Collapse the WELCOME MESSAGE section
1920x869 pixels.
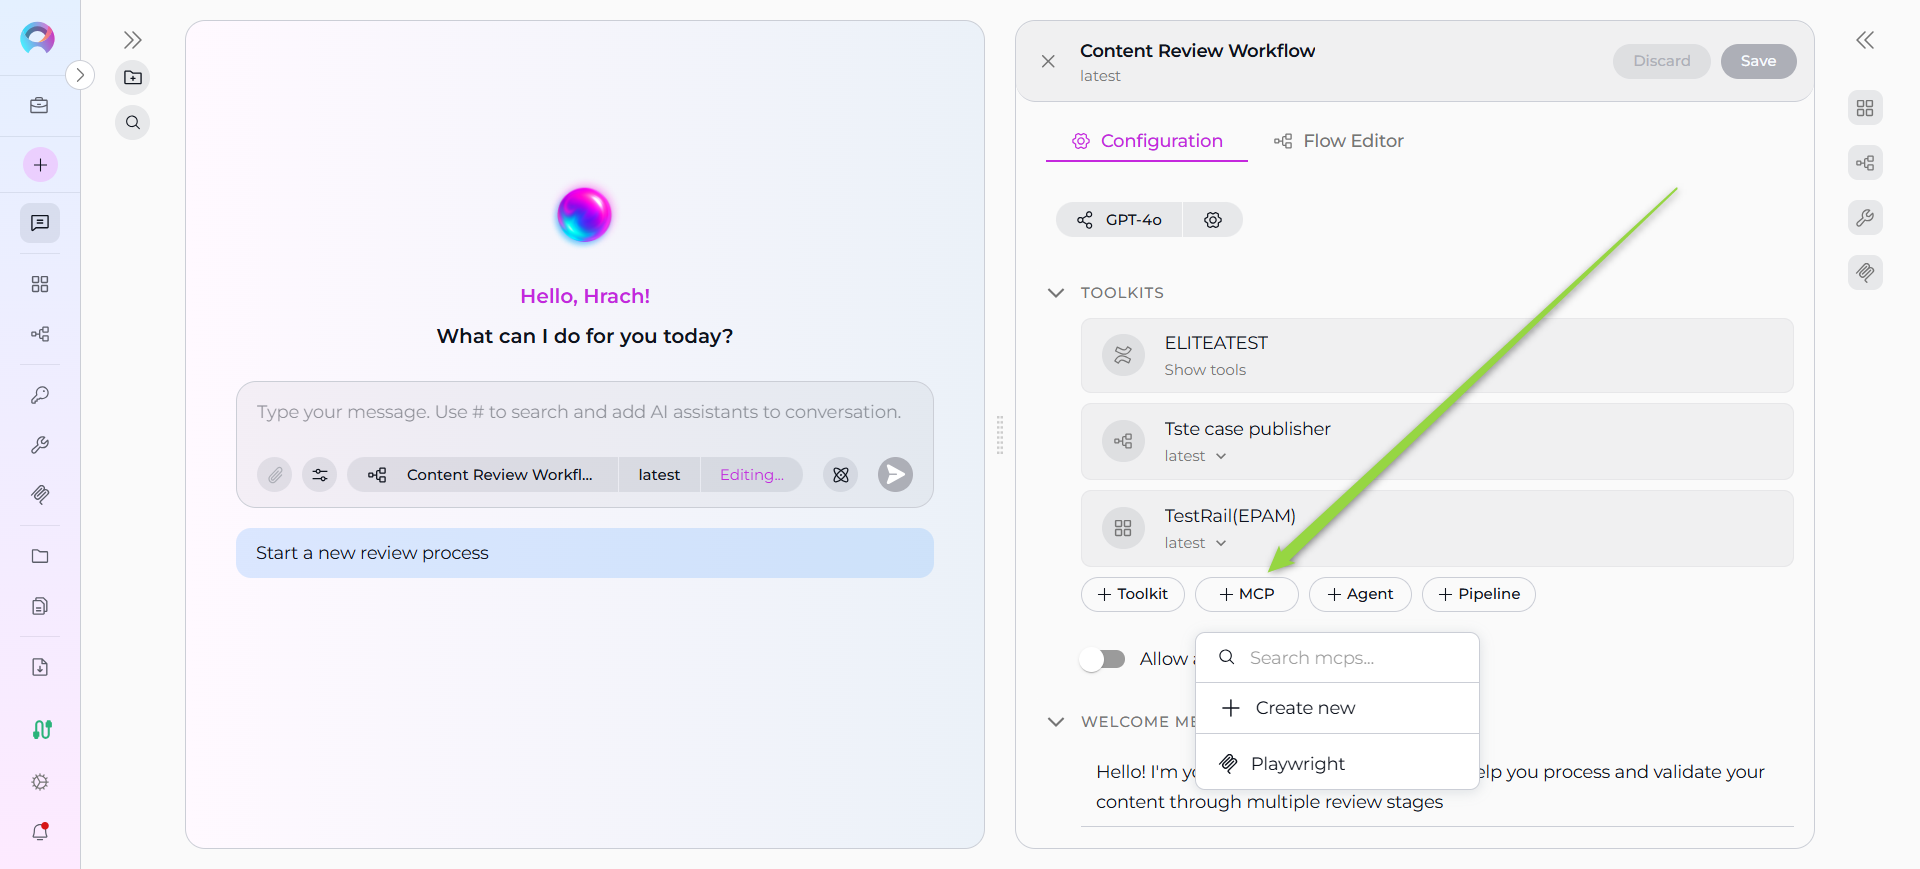click(x=1056, y=722)
